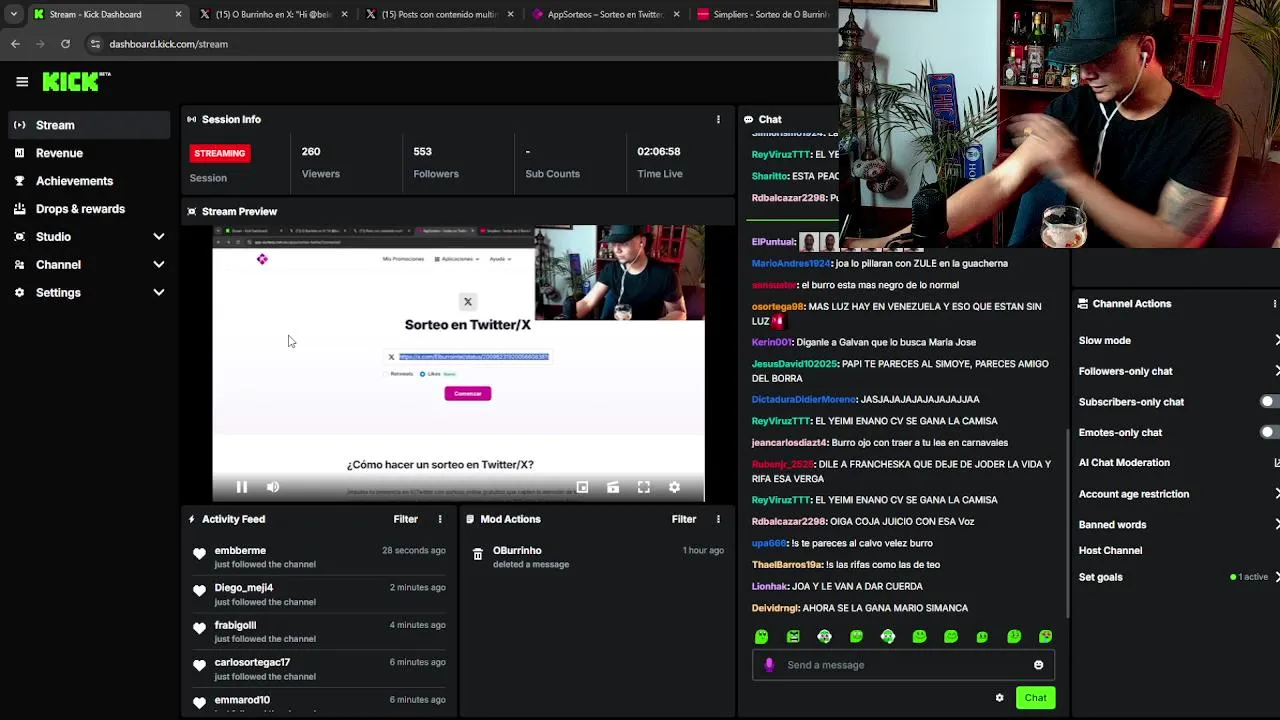Click the red STREAMING status badge
The width and height of the screenshot is (1280, 720).
point(220,153)
